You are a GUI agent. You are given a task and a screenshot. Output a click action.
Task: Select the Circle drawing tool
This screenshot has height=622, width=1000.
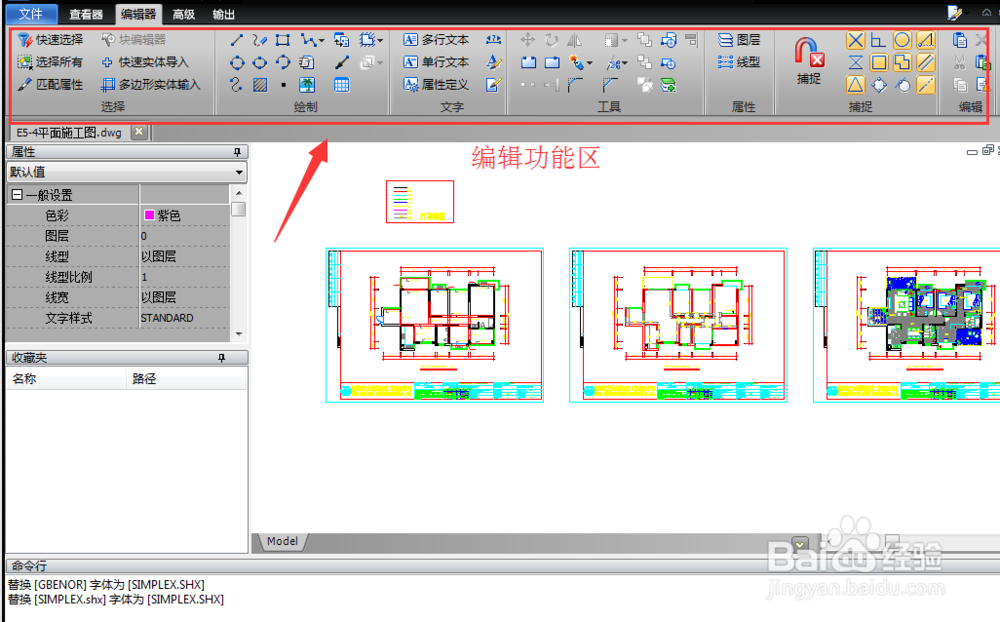click(x=237, y=63)
